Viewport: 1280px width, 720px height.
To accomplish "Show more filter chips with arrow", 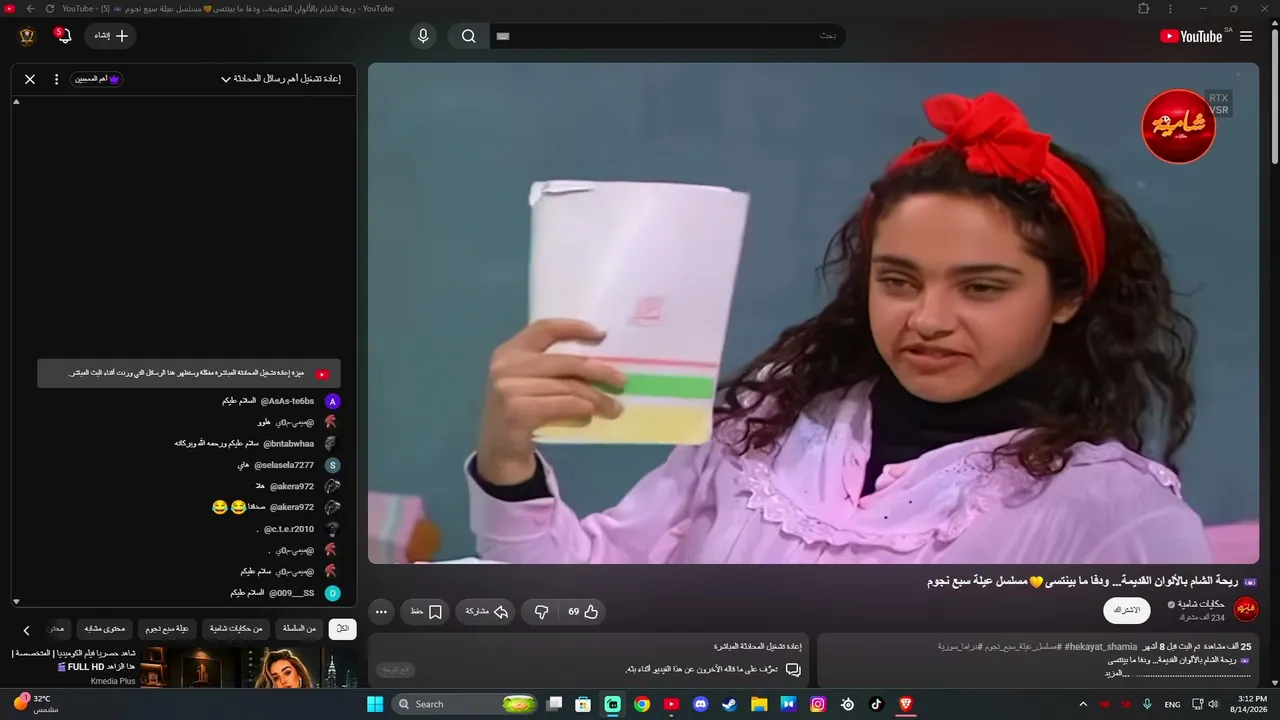I will click(26, 630).
